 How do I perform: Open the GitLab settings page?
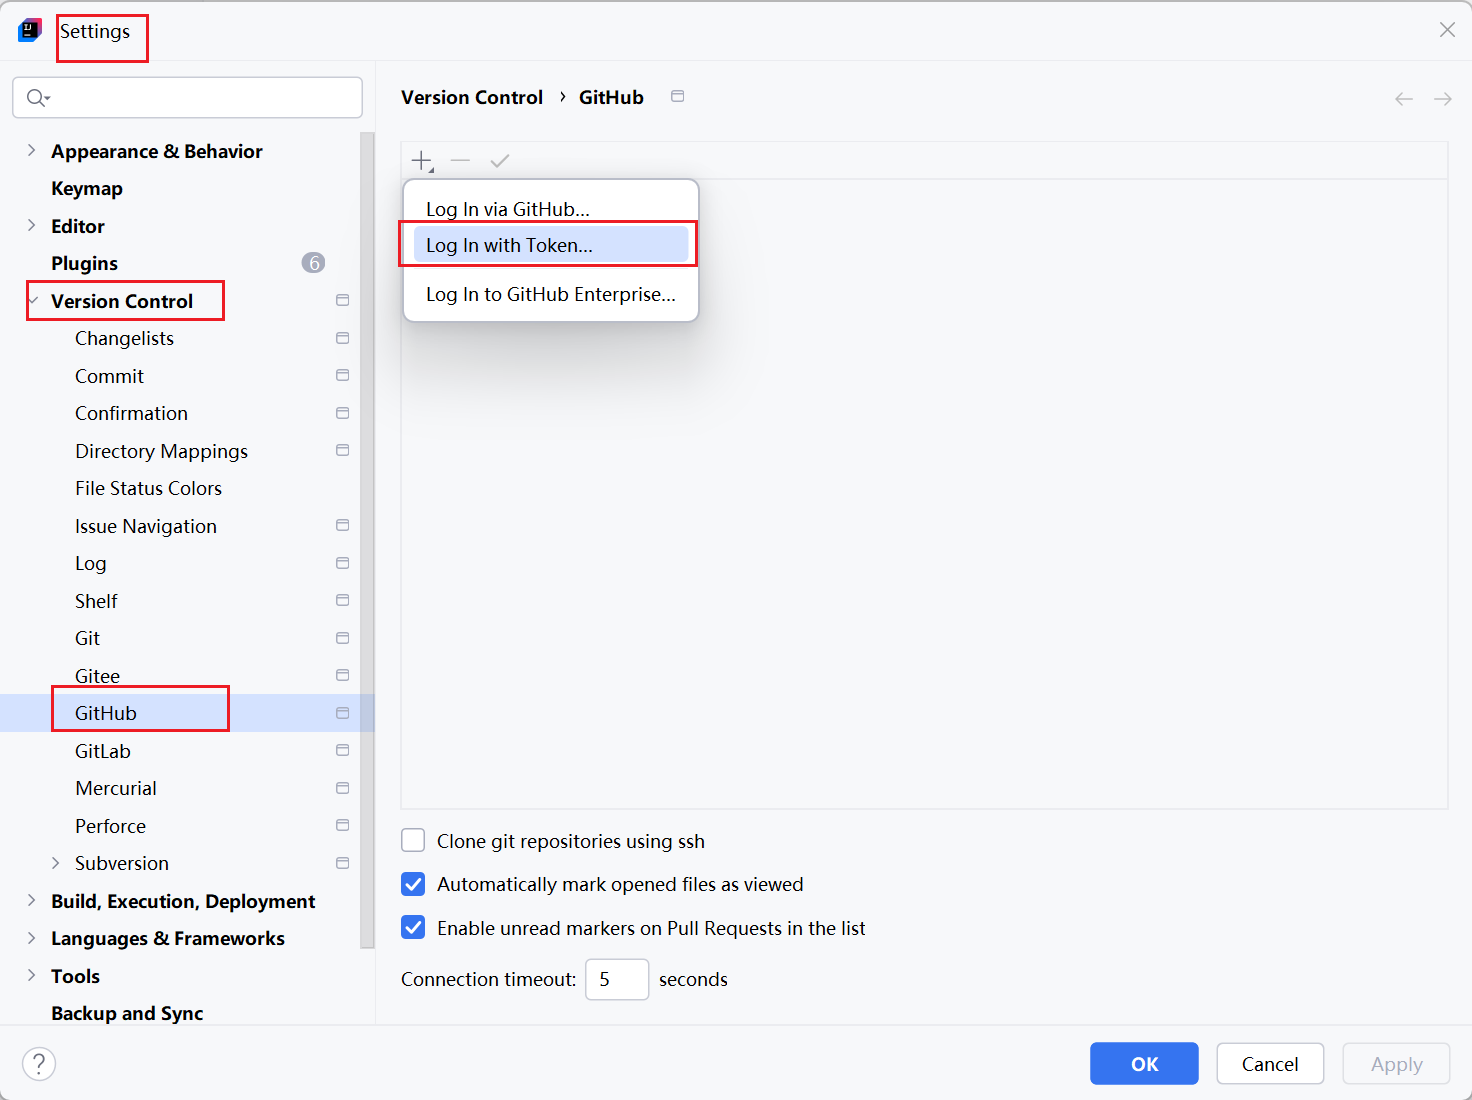(x=102, y=751)
